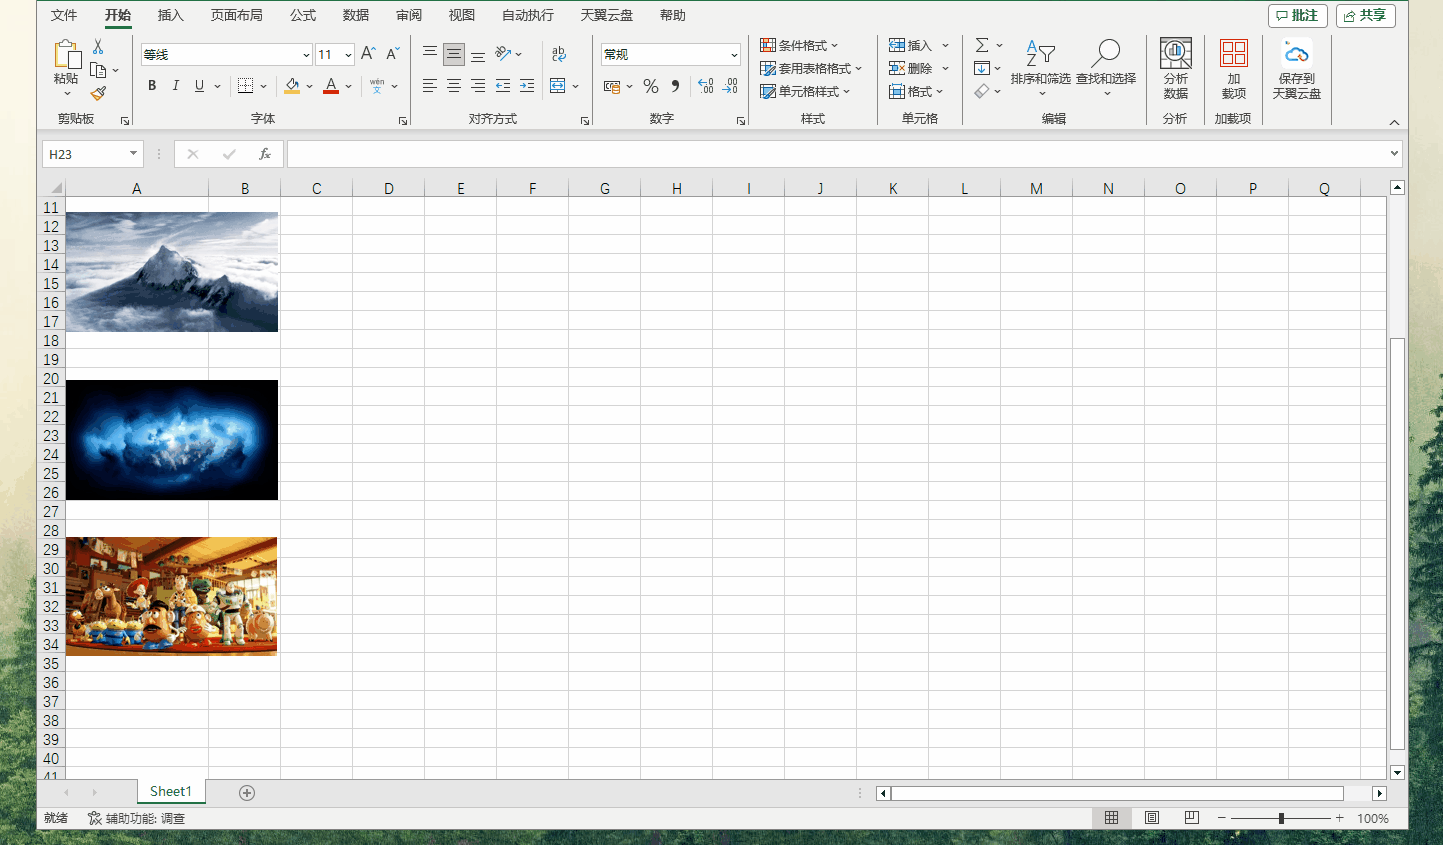The width and height of the screenshot is (1443, 845).
Task: Toggle top vertical alignment
Action: point(430,54)
